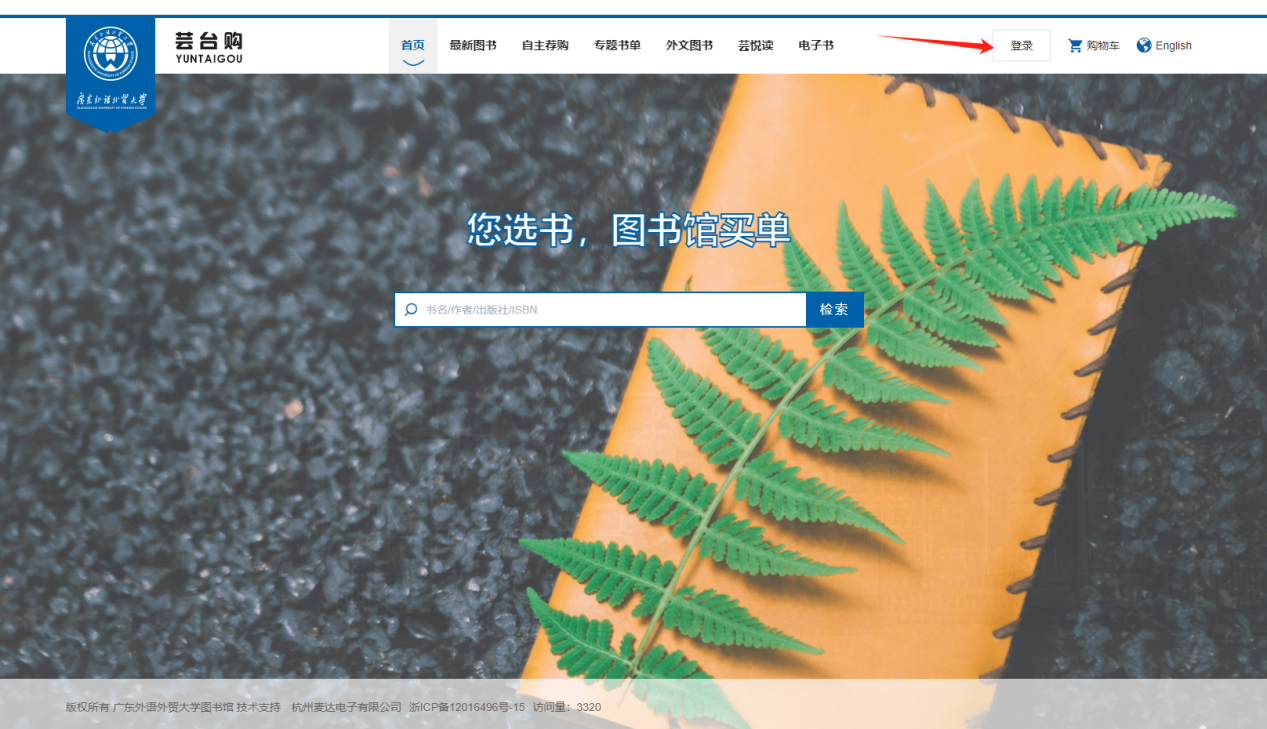Click the 检索 search button
This screenshot has width=1267, height=729.
(x=834, y=310)
